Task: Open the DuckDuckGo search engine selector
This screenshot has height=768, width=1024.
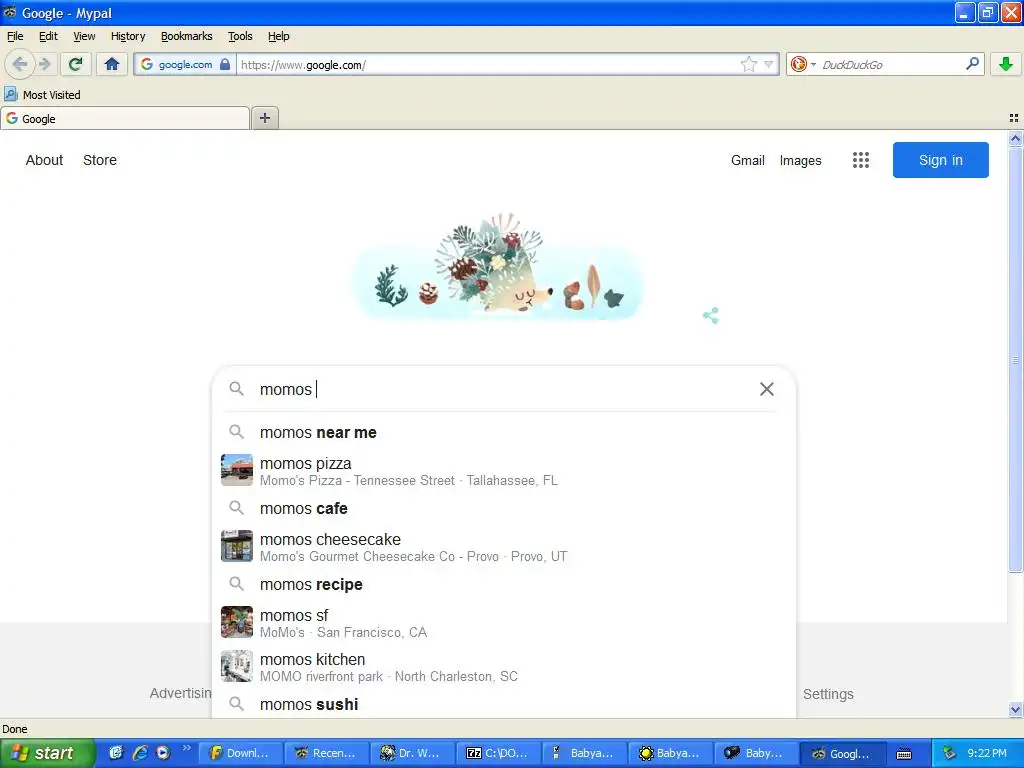Action: pyautogui.click(x=803, y=64)
